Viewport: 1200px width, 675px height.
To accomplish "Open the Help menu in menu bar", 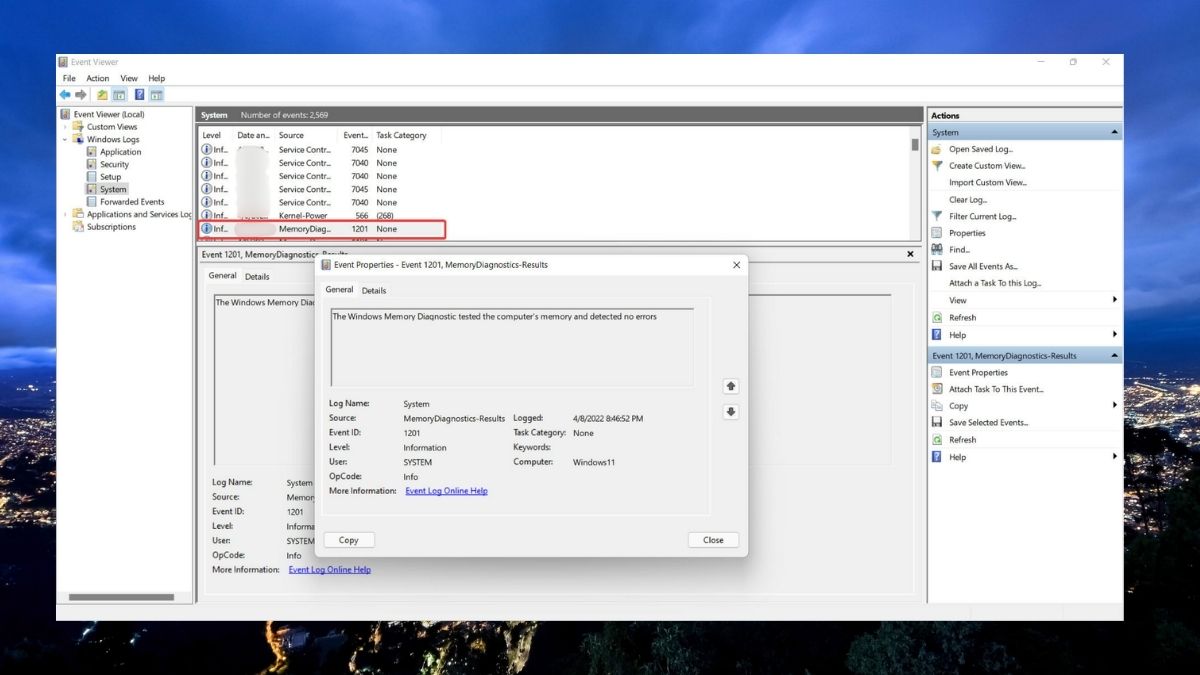I will click(x=156, y=78).
